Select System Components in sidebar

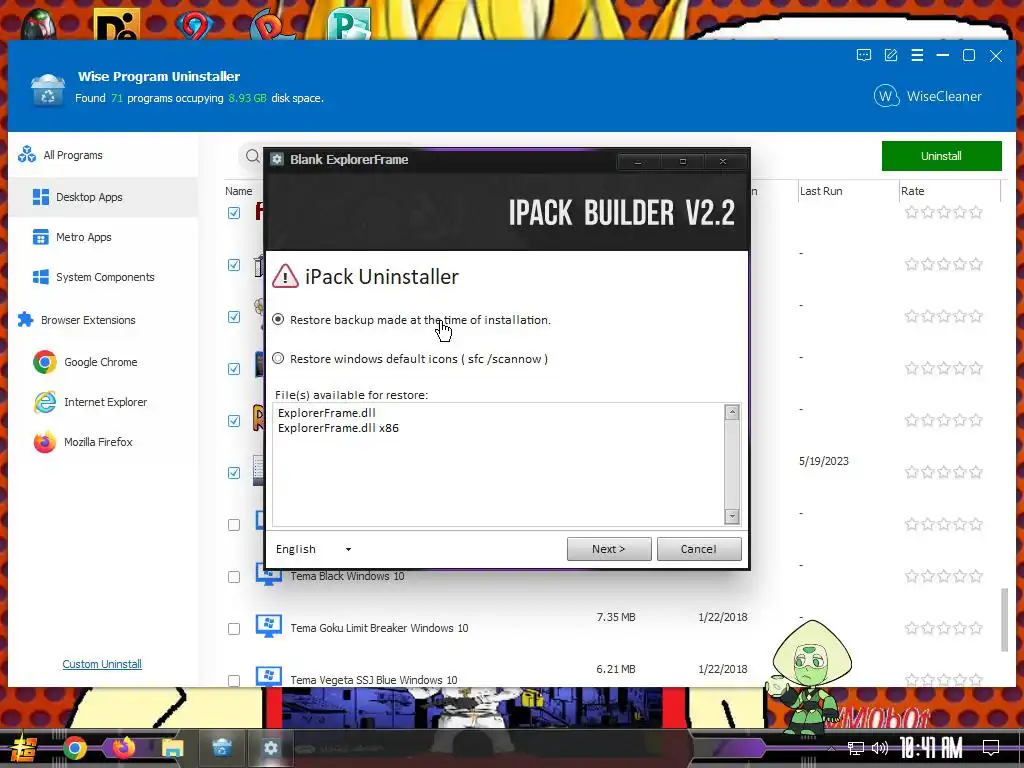click(103, 277)
